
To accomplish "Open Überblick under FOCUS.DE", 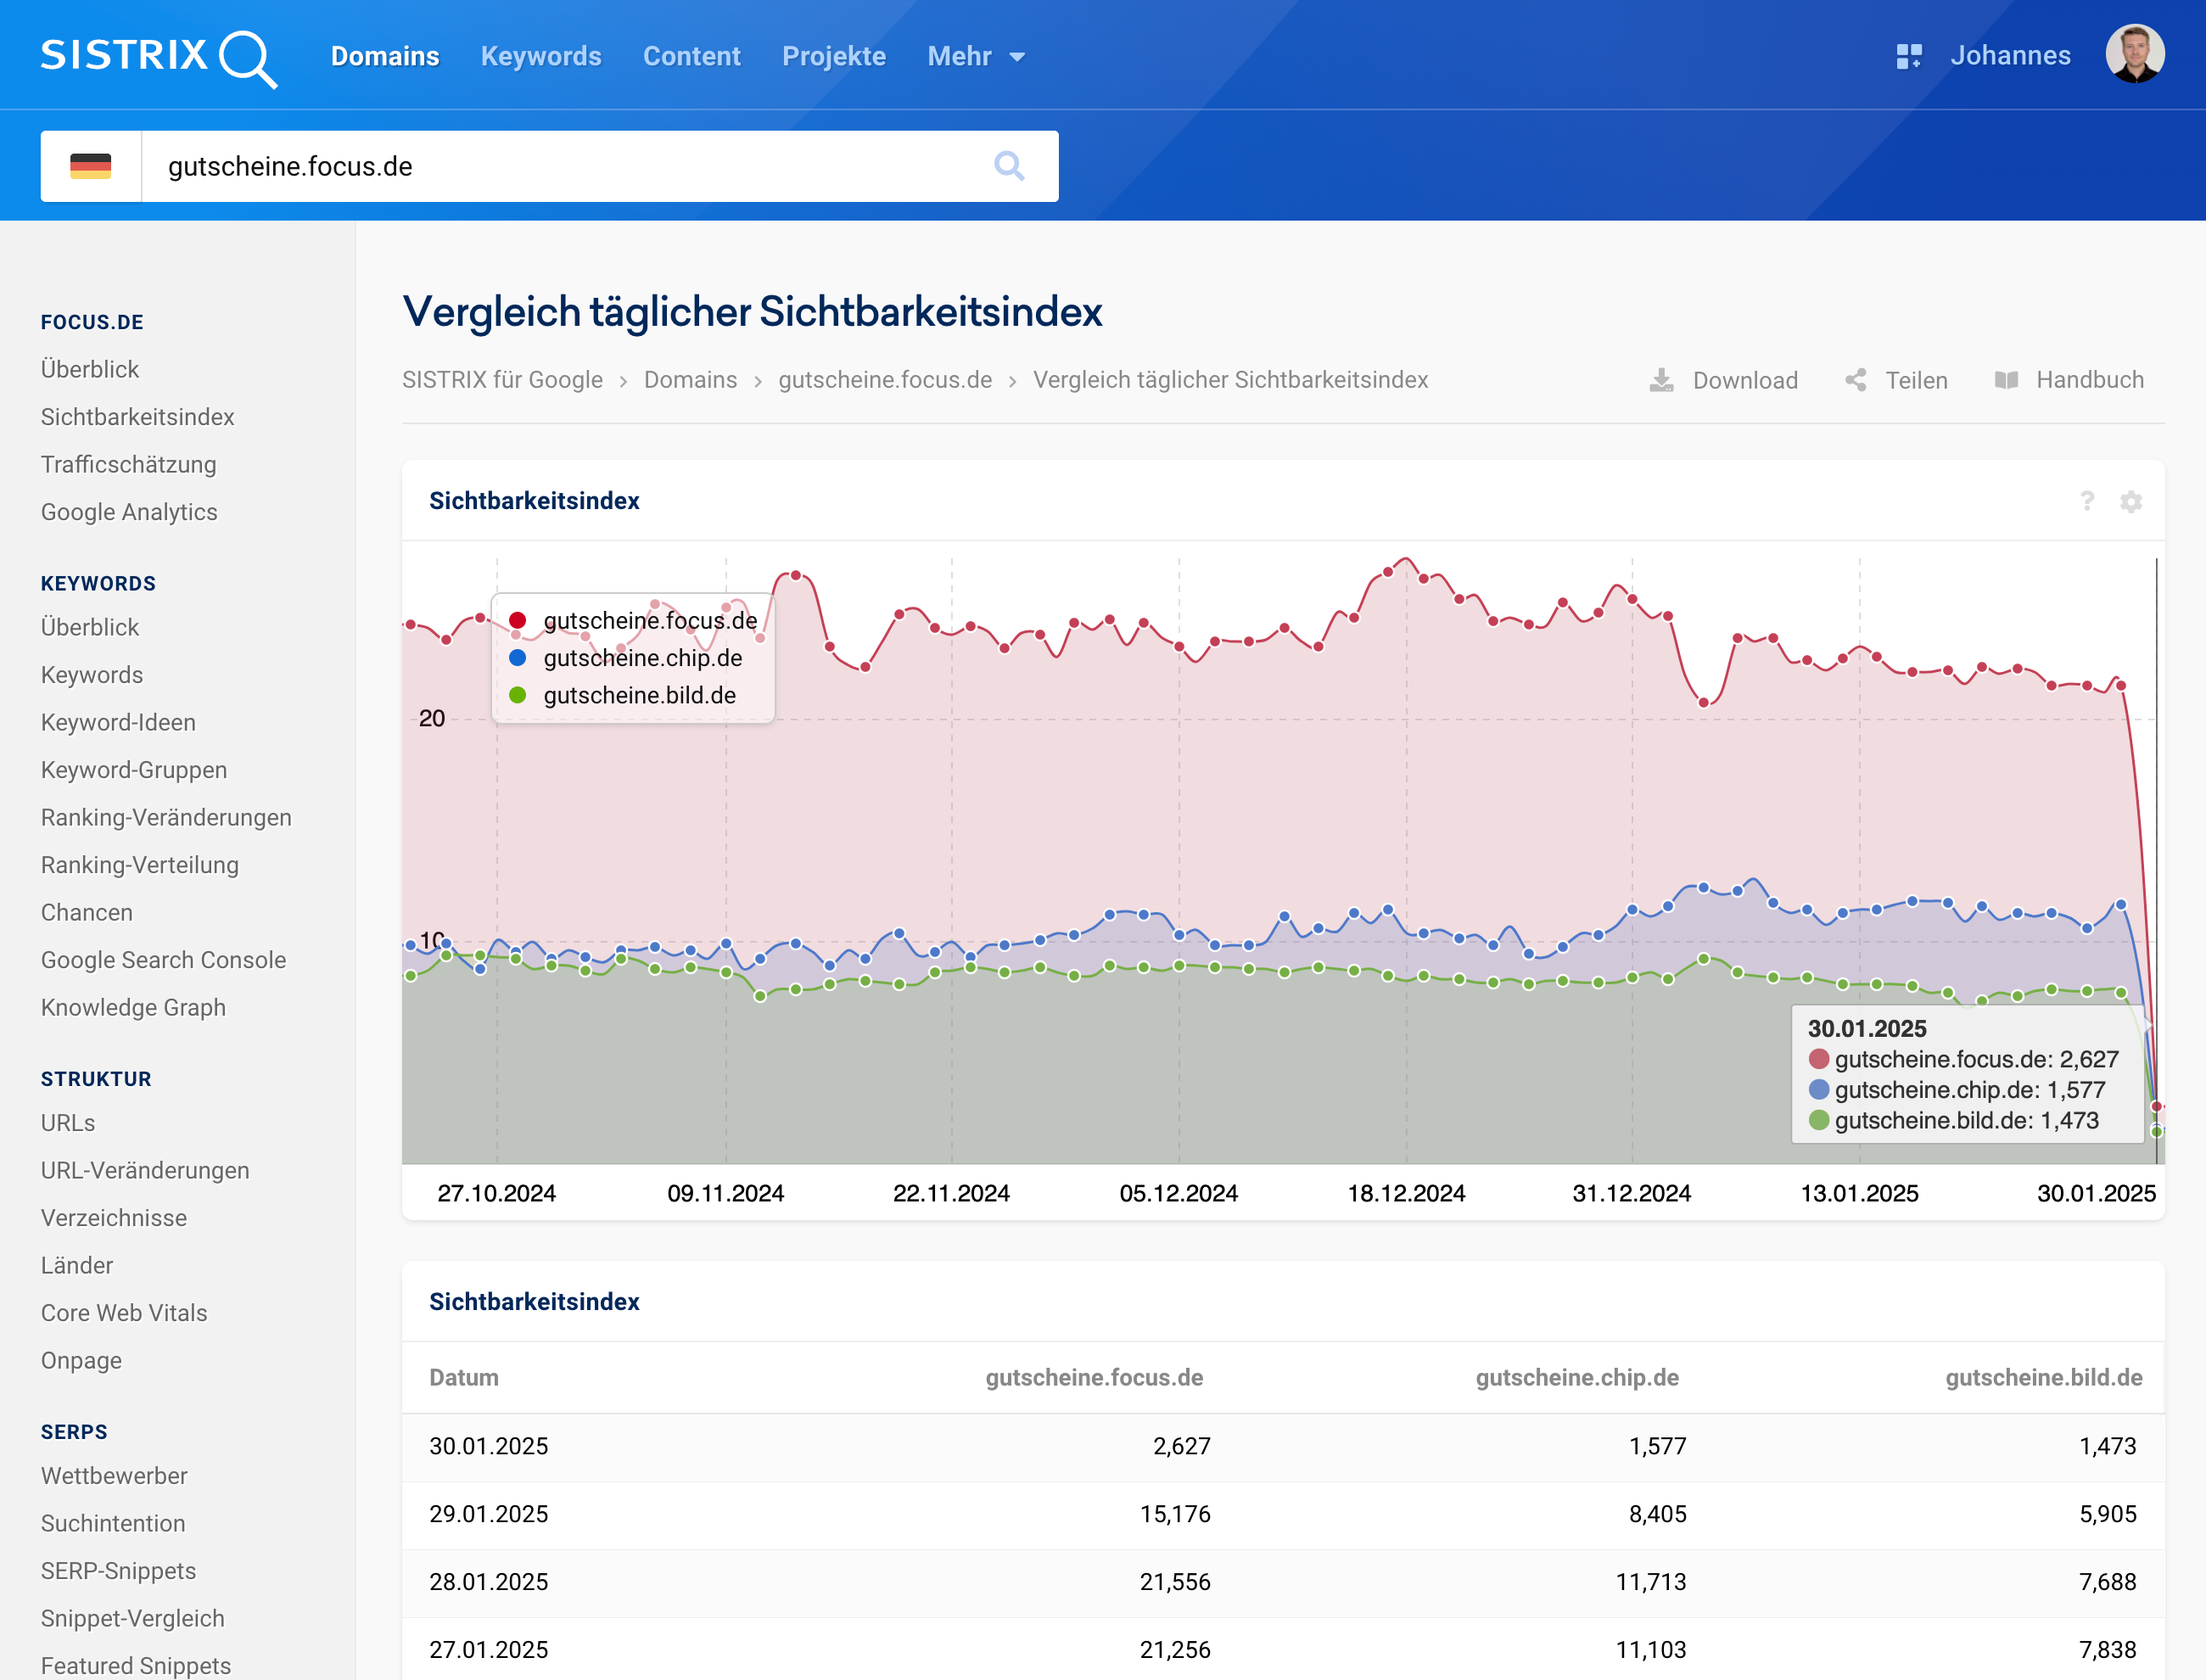I will [x=90, y=369].
